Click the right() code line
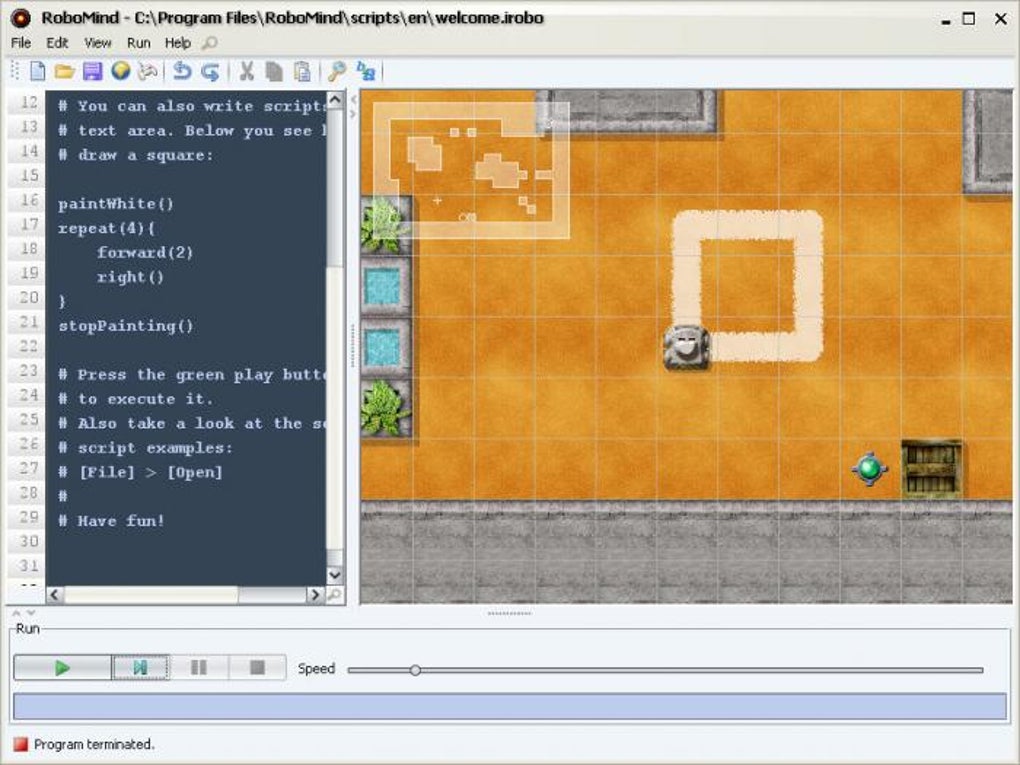Viewport: 1020px width, 765px height. tap(130, 277)
